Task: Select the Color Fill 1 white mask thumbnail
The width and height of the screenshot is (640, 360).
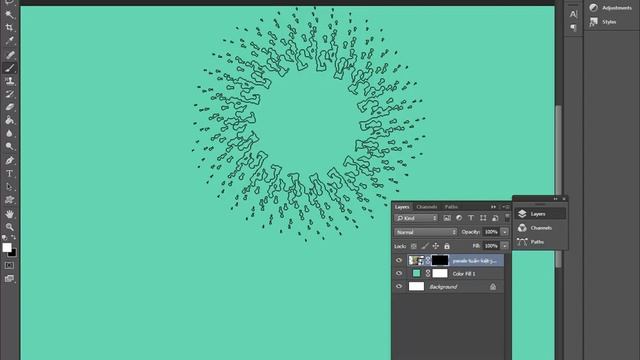Action: click(440, 273)
